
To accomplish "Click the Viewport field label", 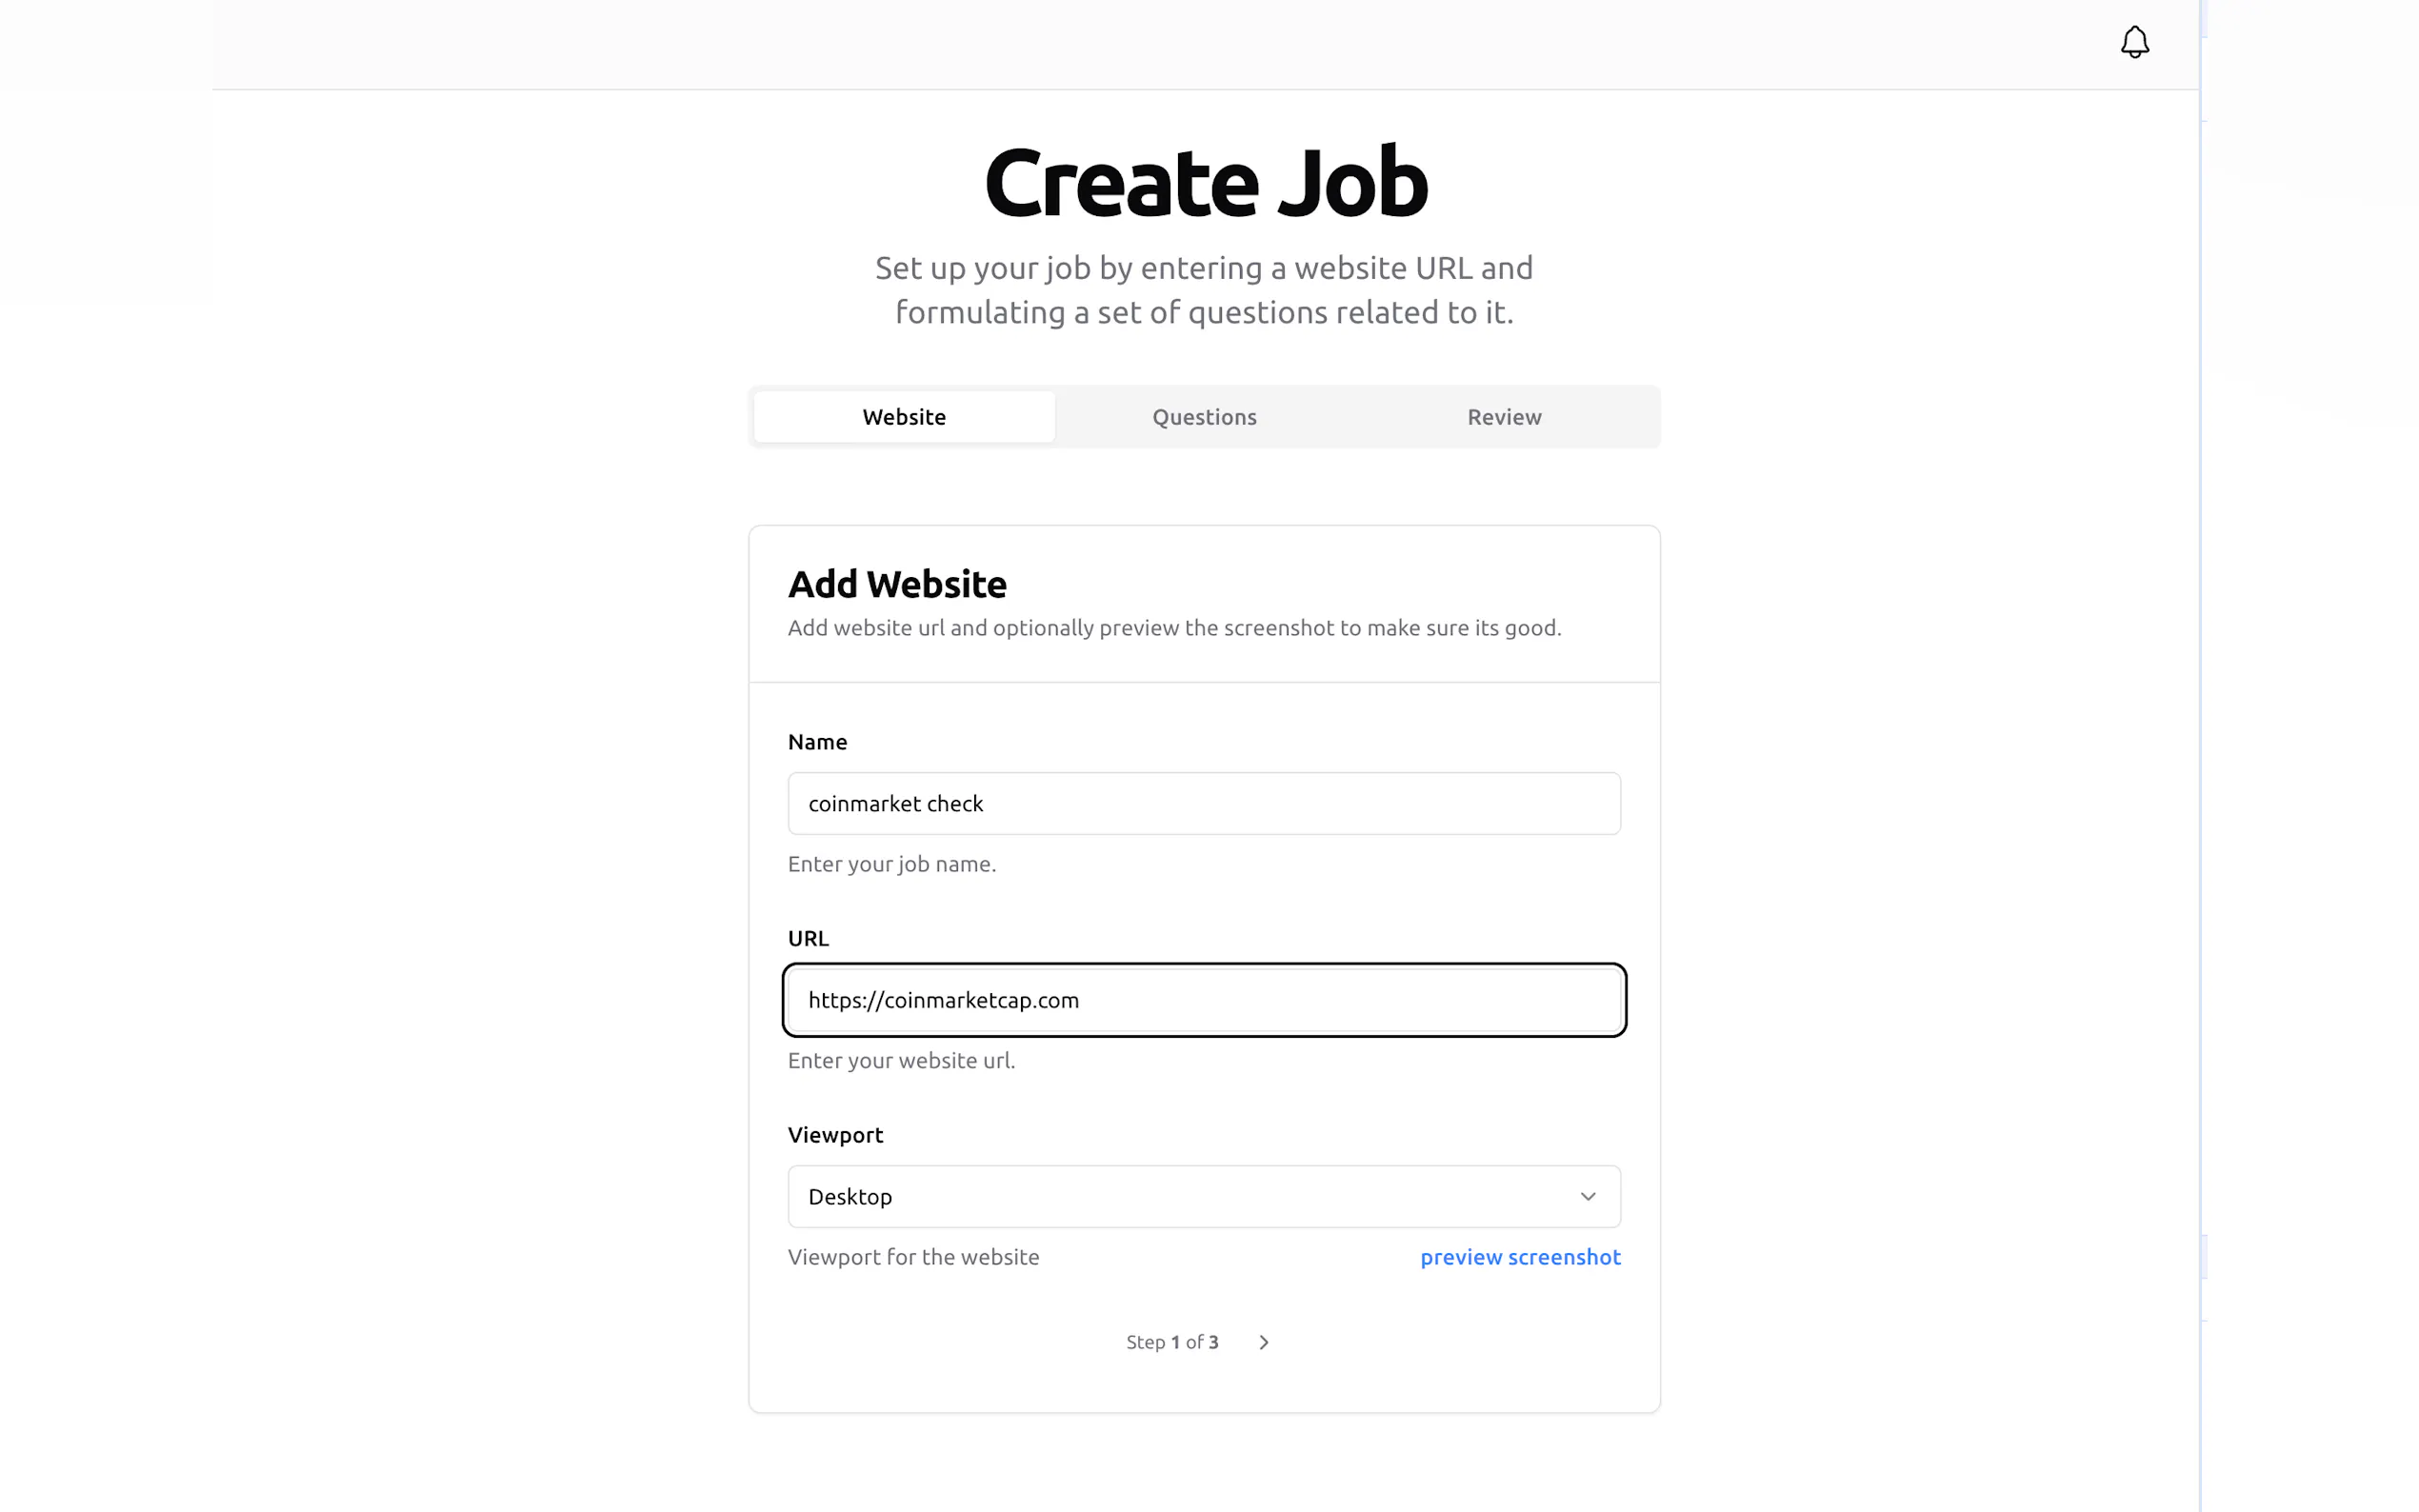I will pyautogui.click(x=835, y=1135).
